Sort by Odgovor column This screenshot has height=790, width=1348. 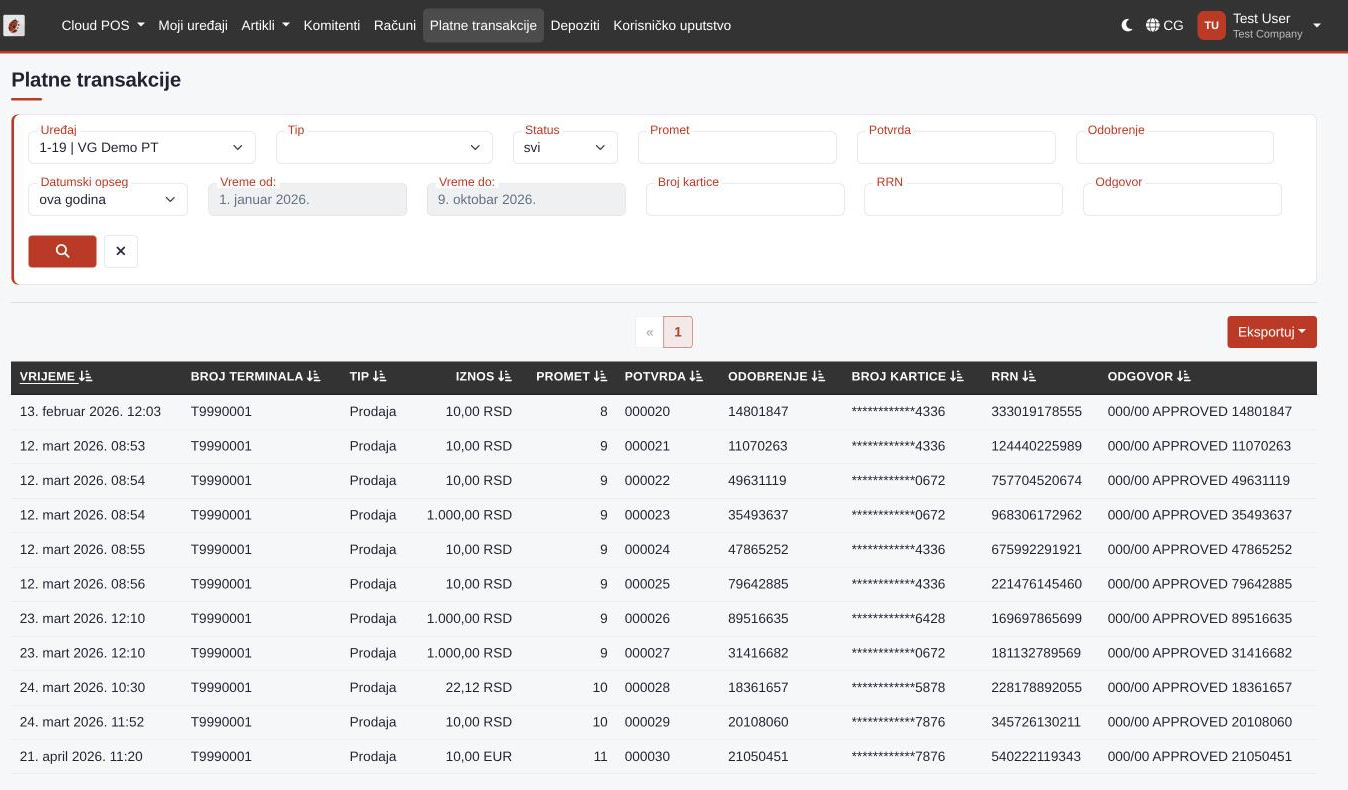coord(1150,376)
